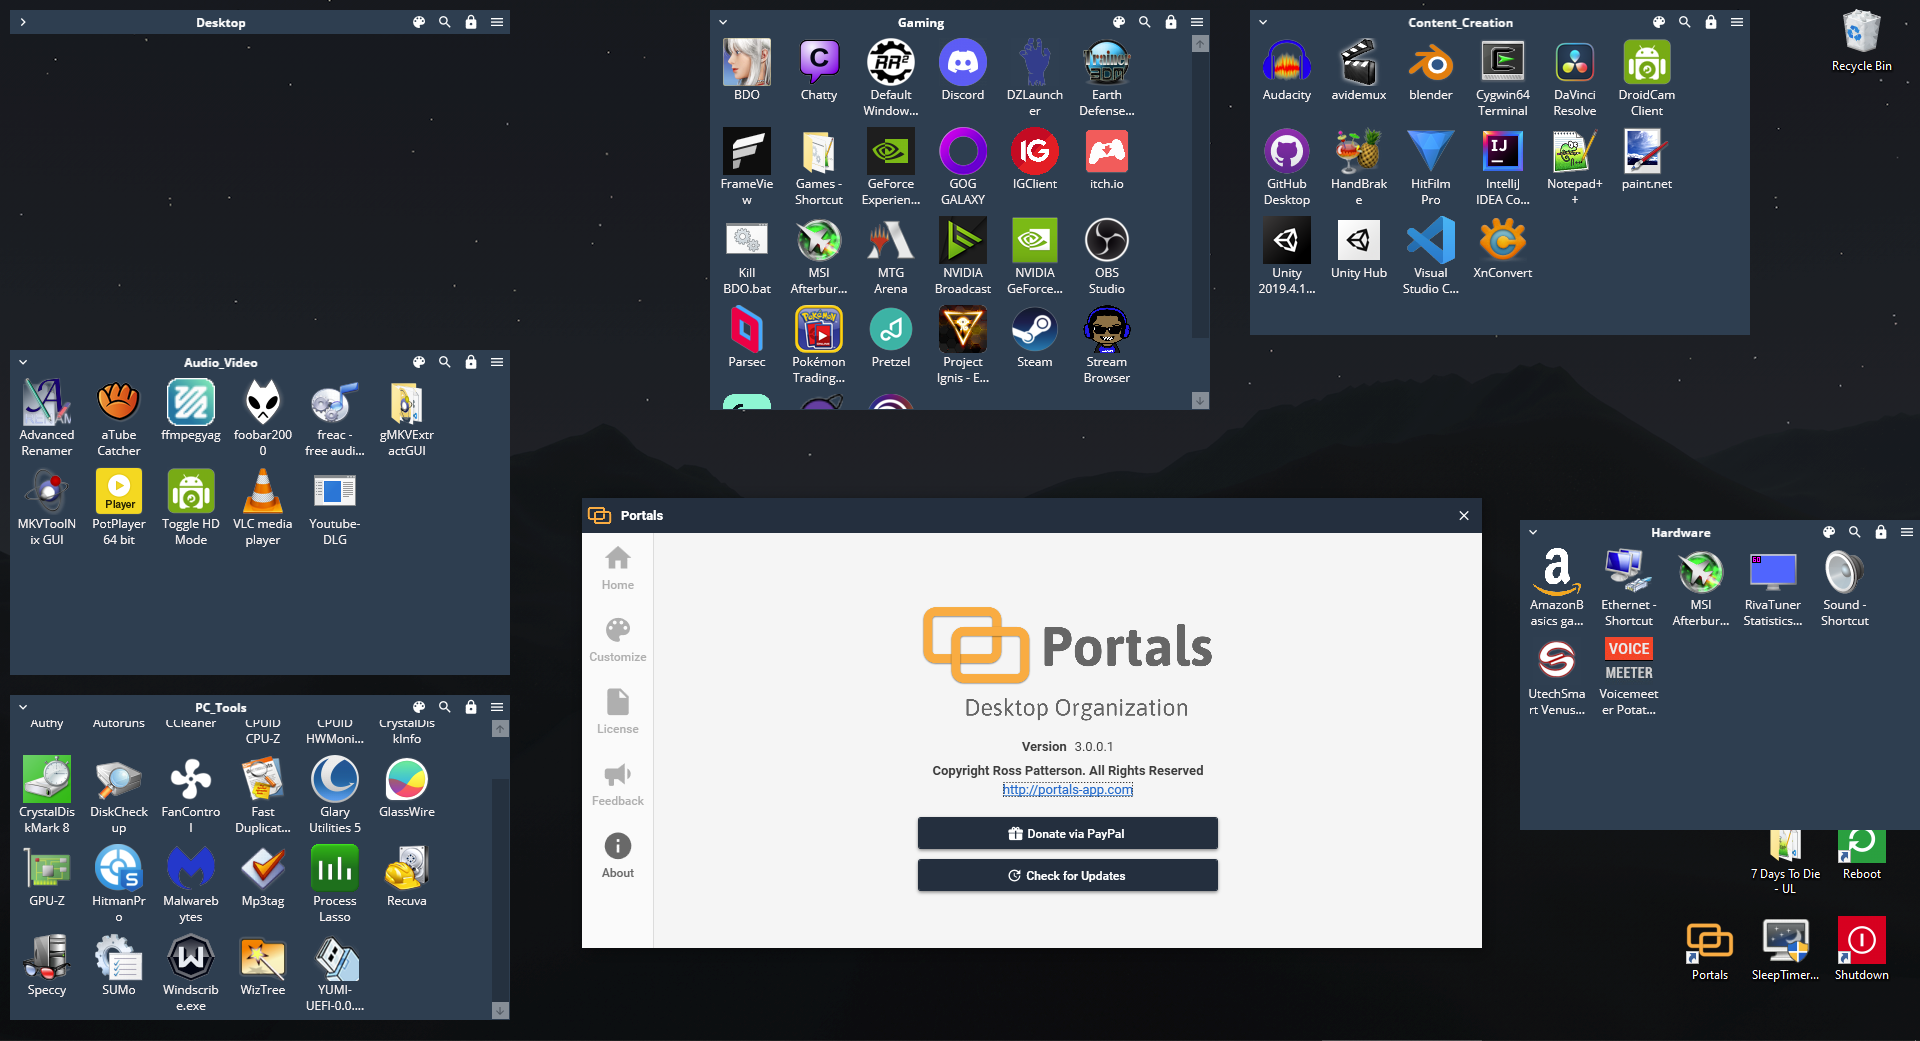Image resolution: width=1920 pixels, height=1041 pixels.
Task: Open the Hardware portal hamburger menu
Action: pyautogui.click(x=1907, y=532)
